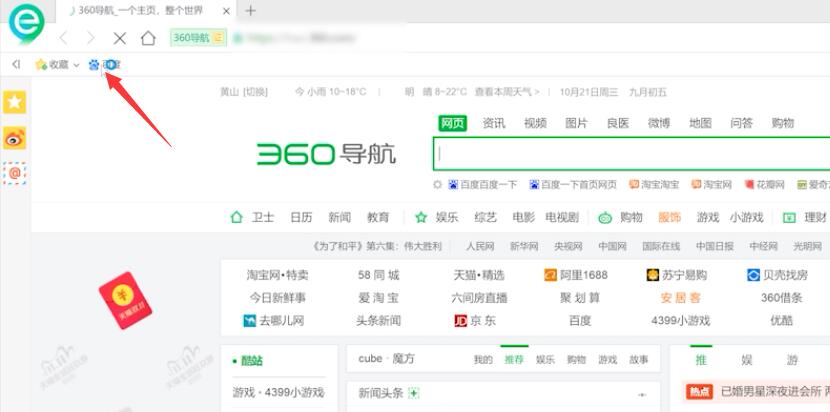Screen dimensions: 830x412
Task: Open 《为了和平》第六集 headline link
Action: [x=377, y=246]
